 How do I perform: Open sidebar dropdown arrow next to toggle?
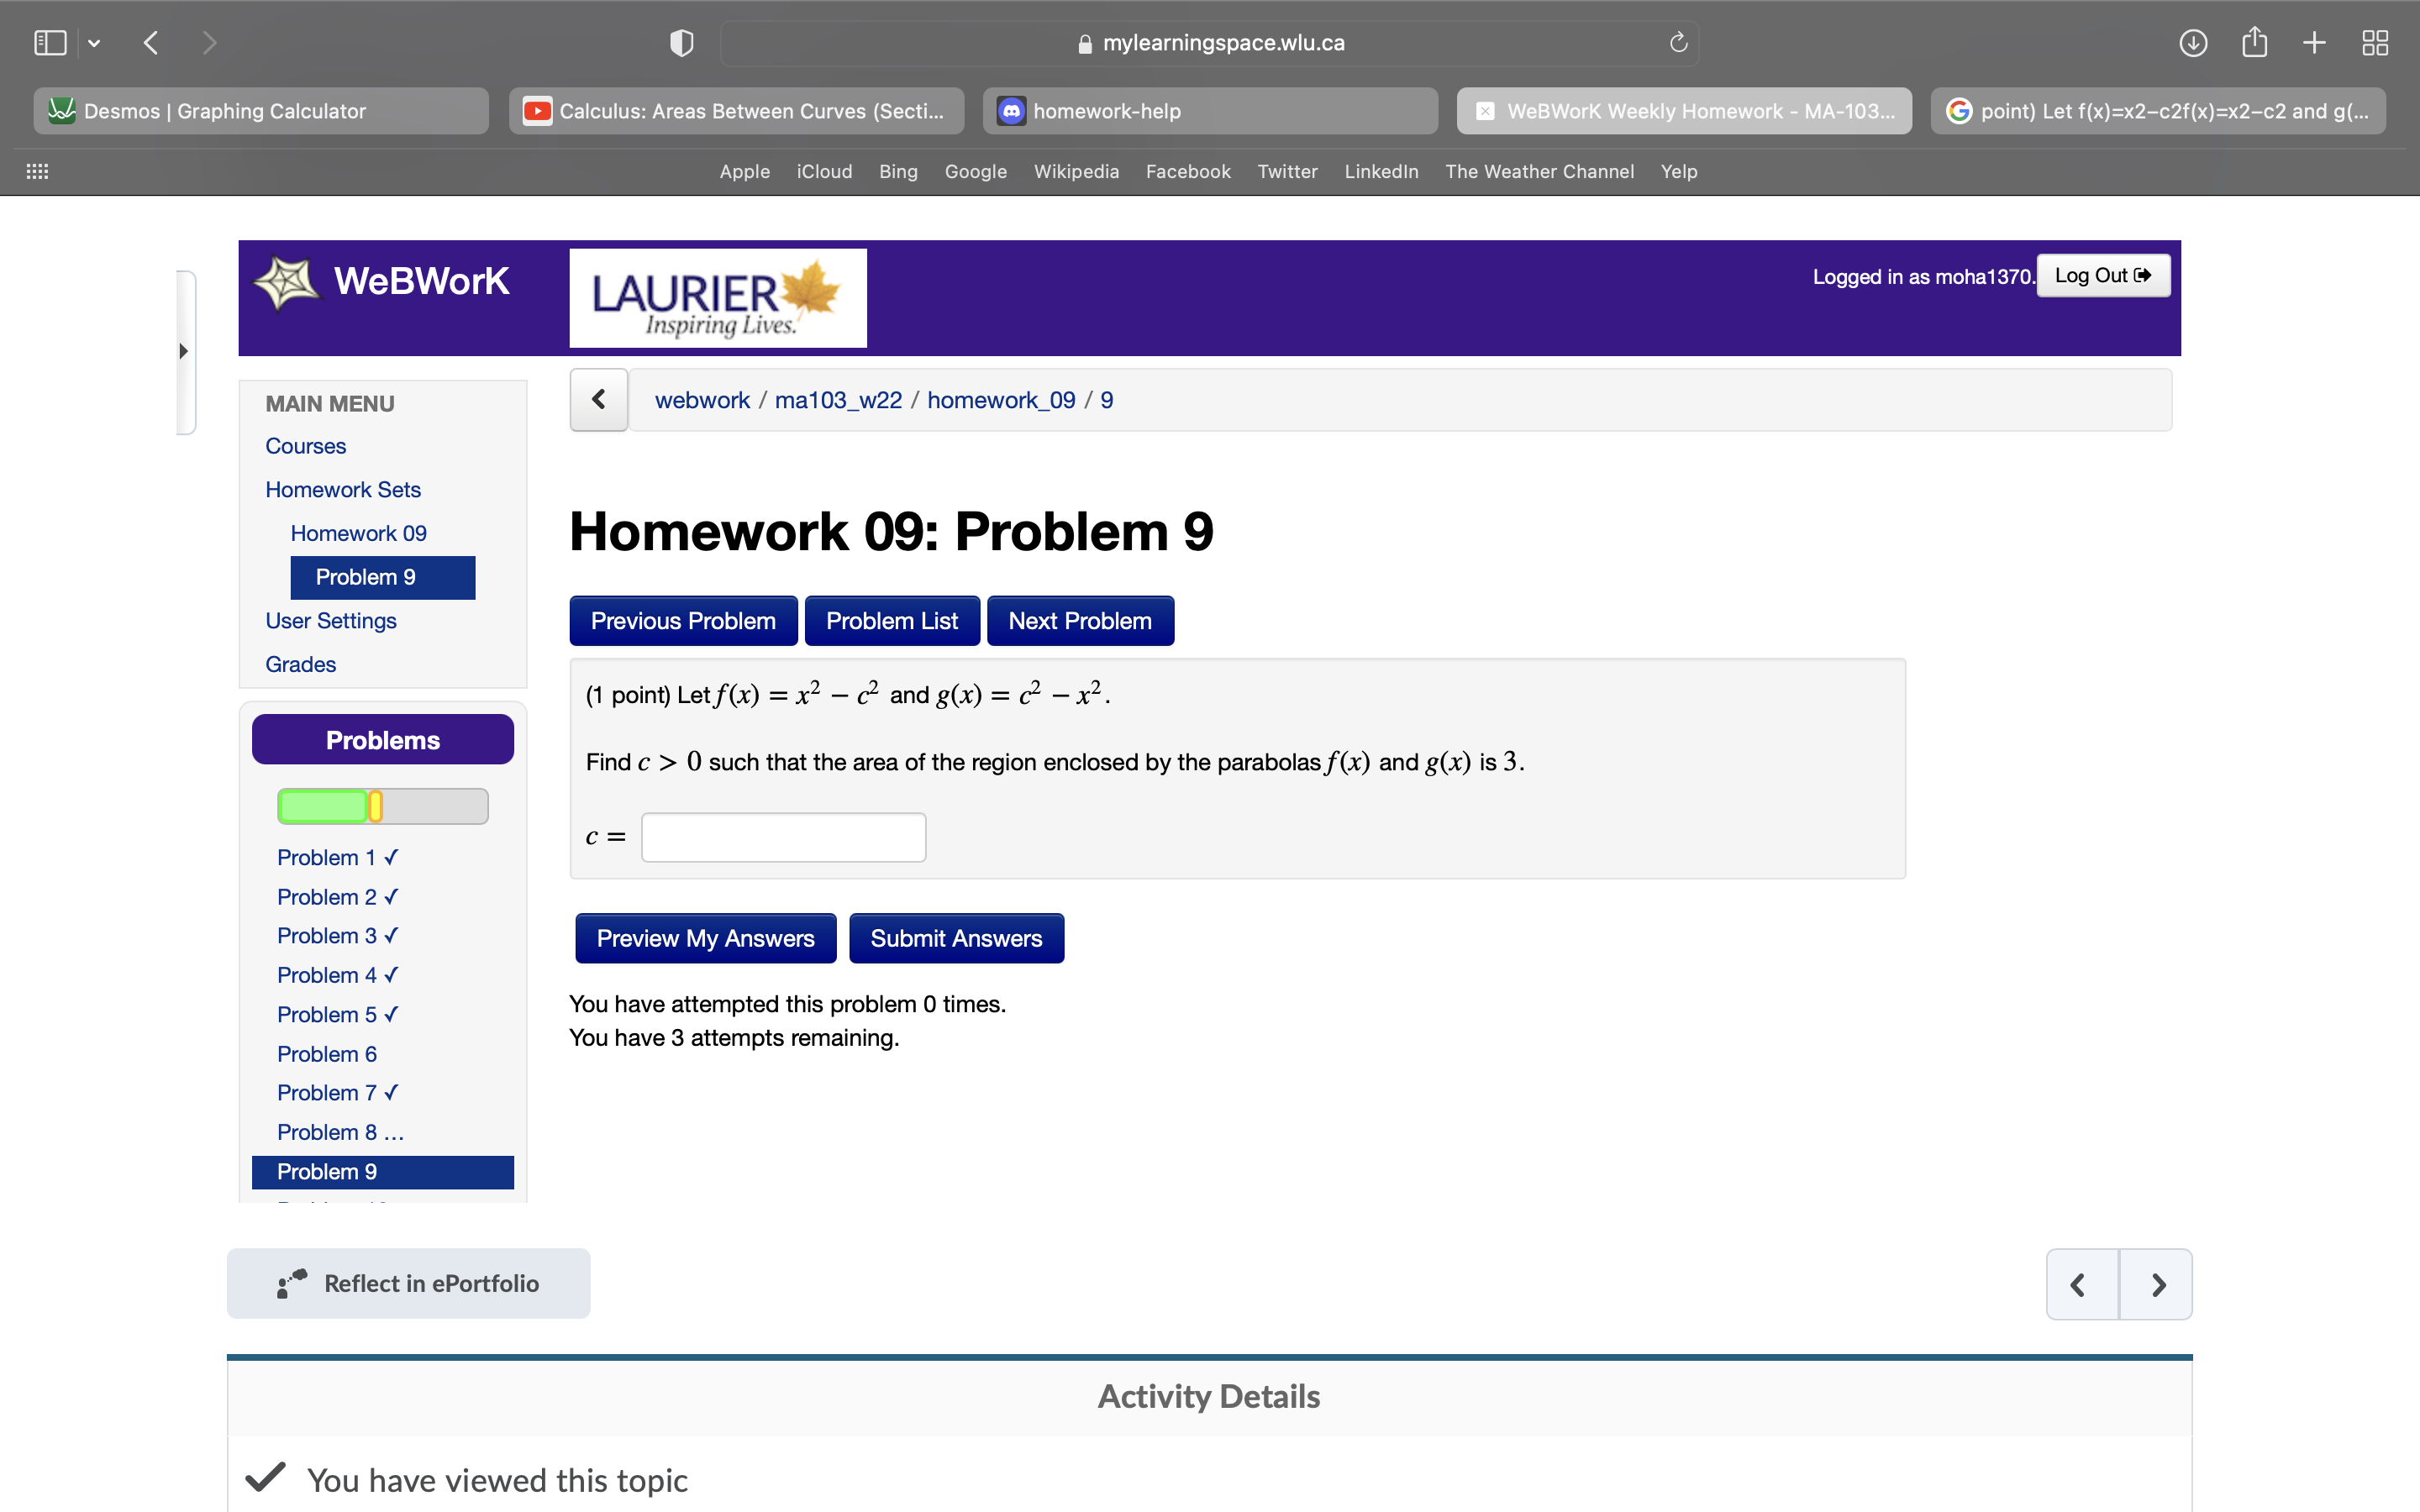tap(94, 43)
